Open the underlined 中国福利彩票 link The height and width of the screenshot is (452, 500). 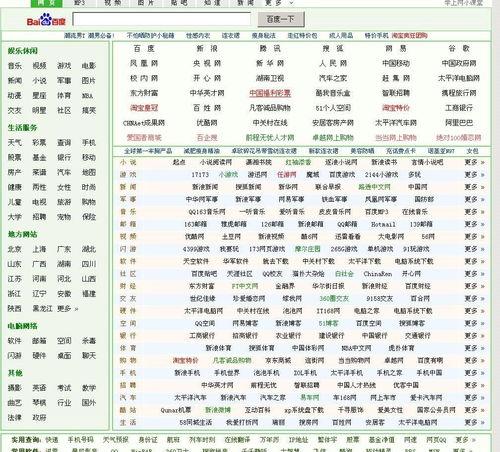coord(270,93)
